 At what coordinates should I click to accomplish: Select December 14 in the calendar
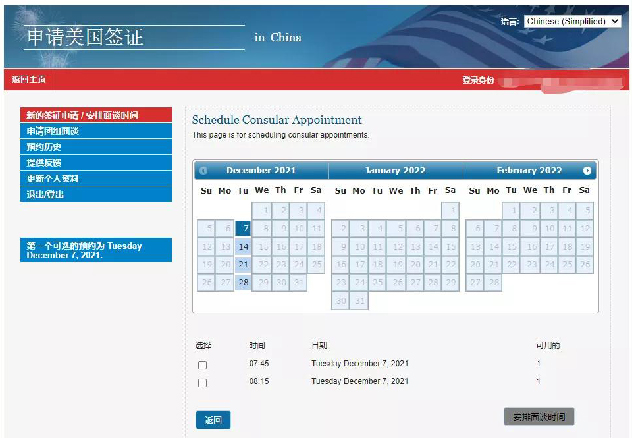pyautogui.click(x=243, y=247)
